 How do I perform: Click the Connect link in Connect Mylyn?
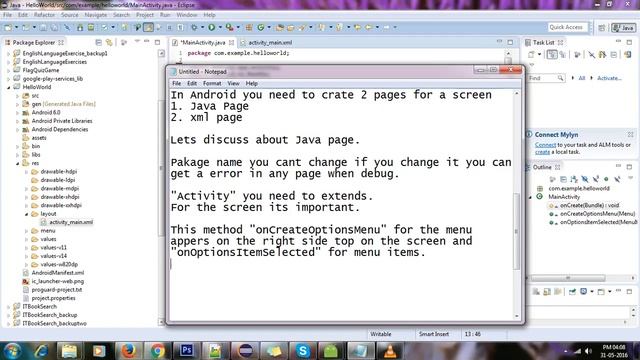click(545, 145)
